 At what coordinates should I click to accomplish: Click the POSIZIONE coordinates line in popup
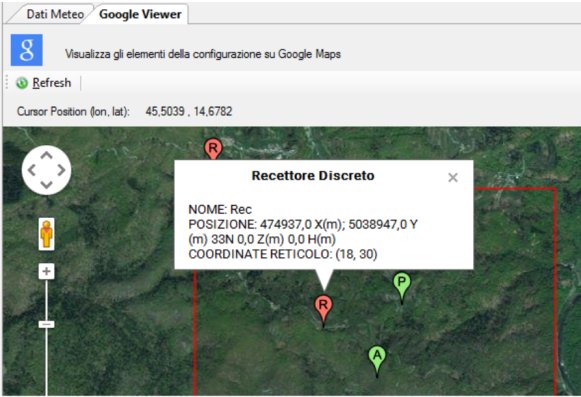pos(303,232)
